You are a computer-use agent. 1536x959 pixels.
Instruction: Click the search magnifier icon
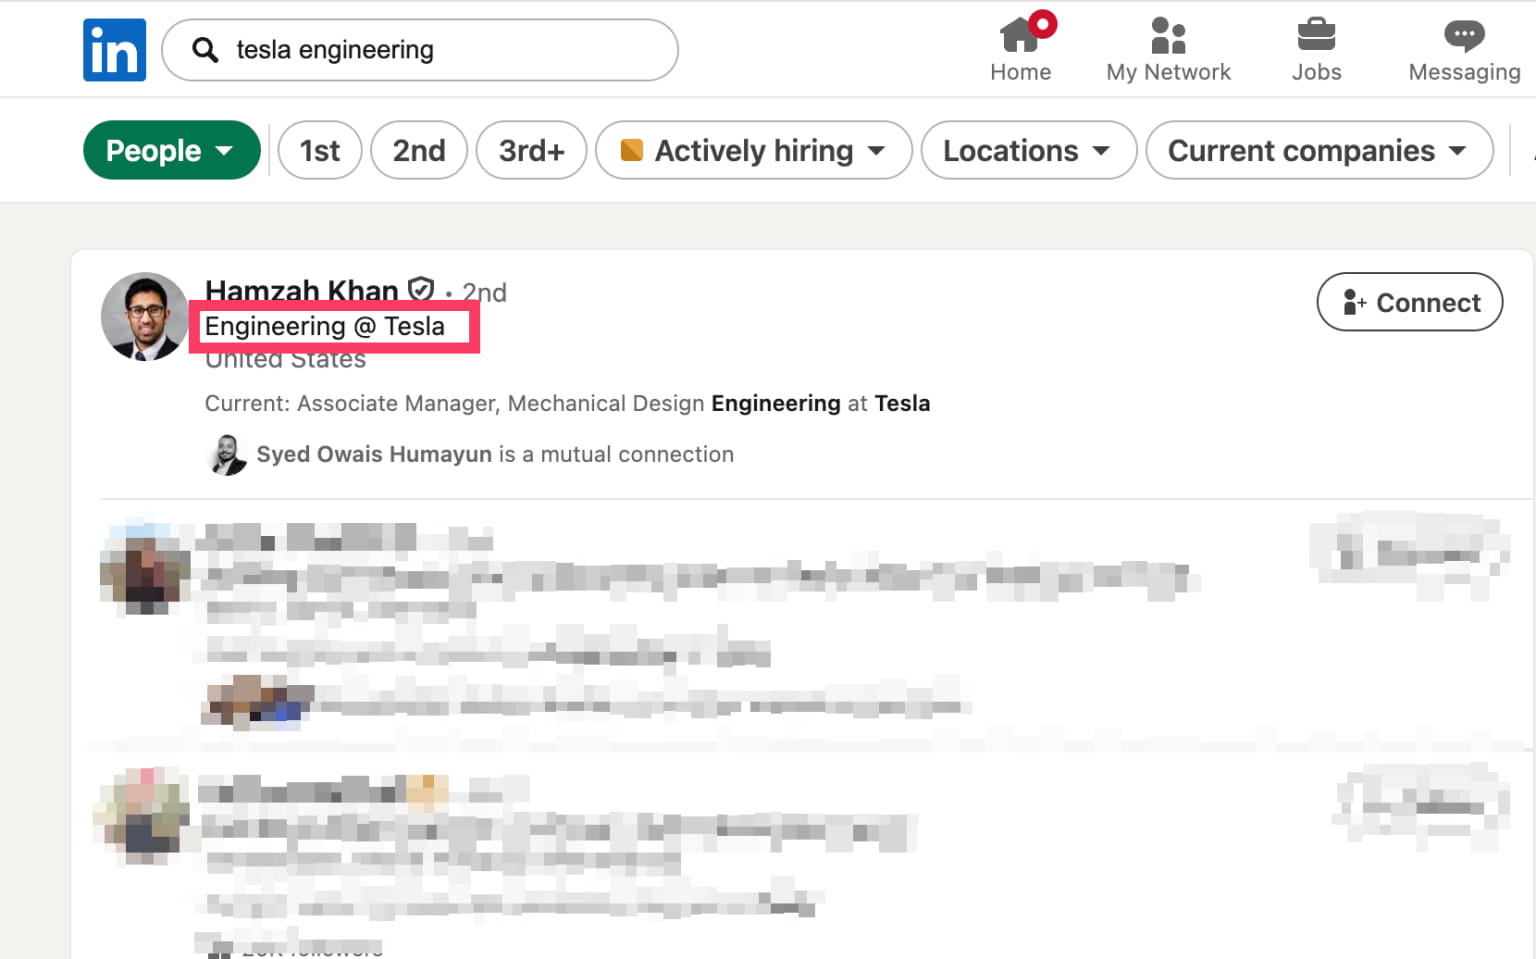pos(205,49)
